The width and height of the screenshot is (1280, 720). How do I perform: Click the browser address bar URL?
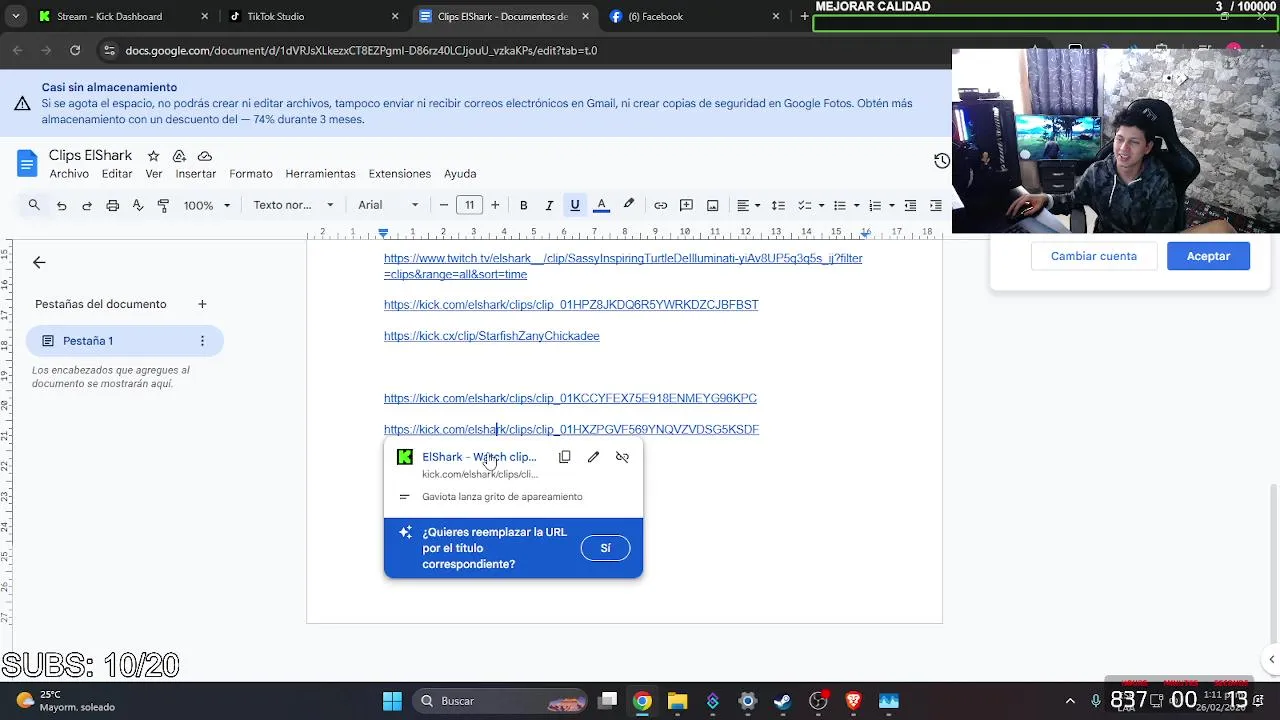361,50
